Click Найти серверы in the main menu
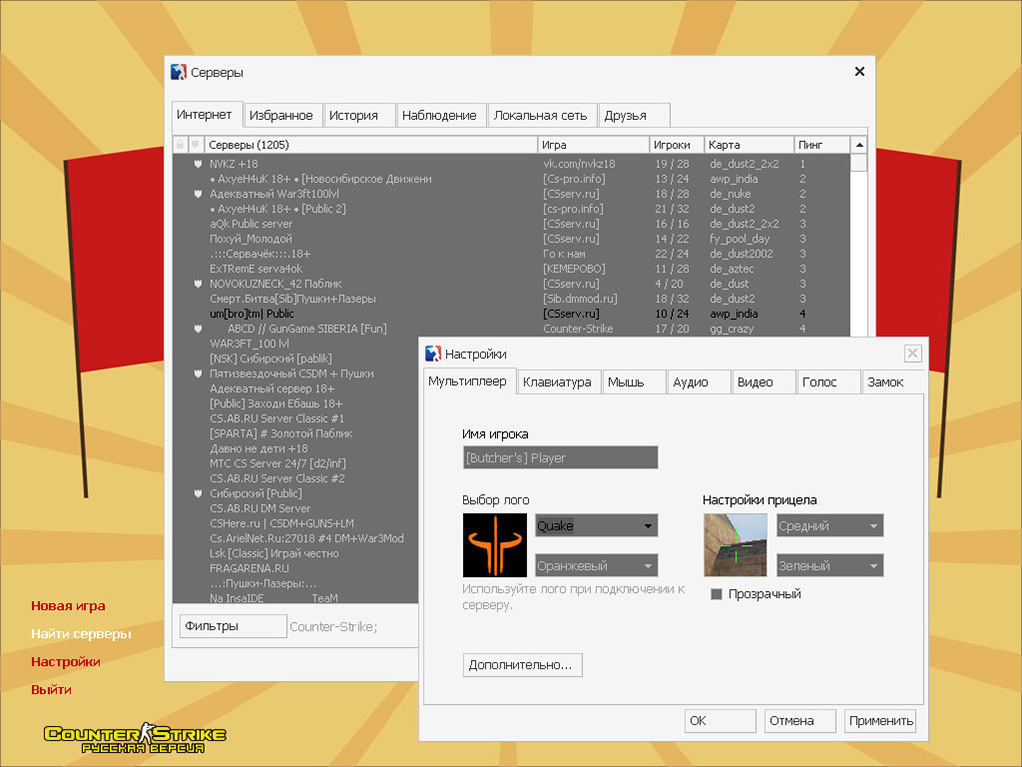1022x767 pixels. click(81, 633)
